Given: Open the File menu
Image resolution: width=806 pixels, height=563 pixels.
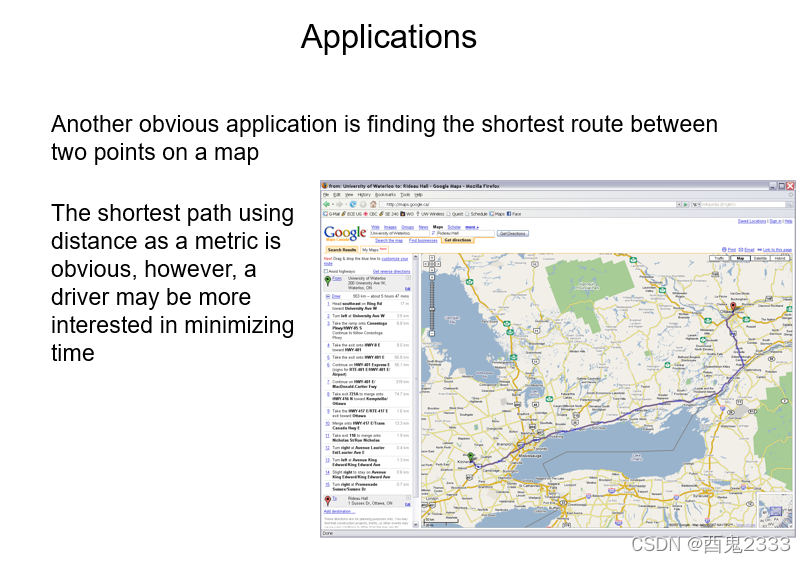Looking at the screenshot, I should coord(326,195).
